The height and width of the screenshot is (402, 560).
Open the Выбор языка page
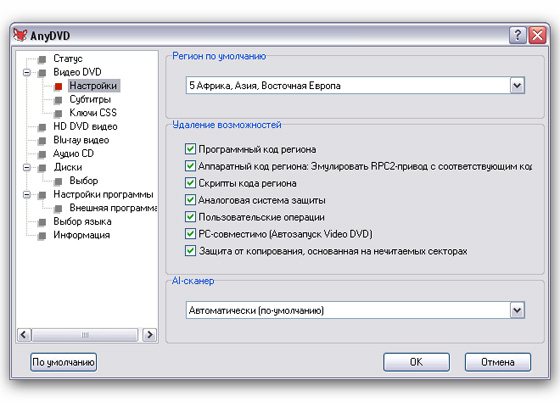pyautogui.click(x=82, y=221)
